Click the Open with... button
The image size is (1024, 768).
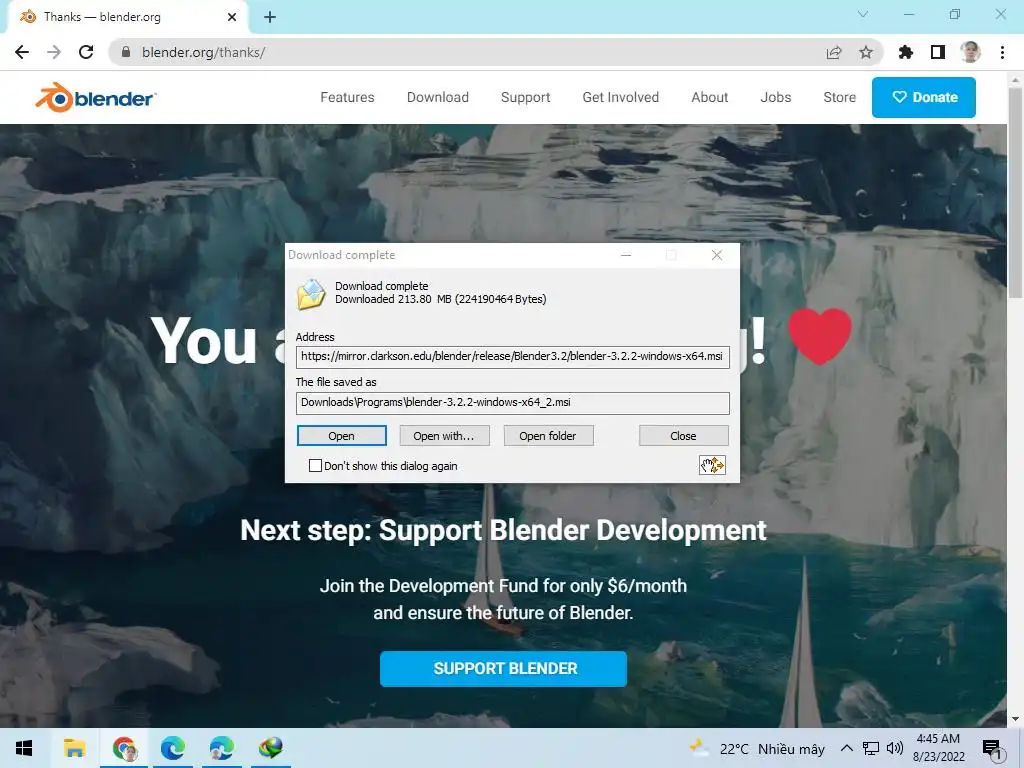(444, 436)
